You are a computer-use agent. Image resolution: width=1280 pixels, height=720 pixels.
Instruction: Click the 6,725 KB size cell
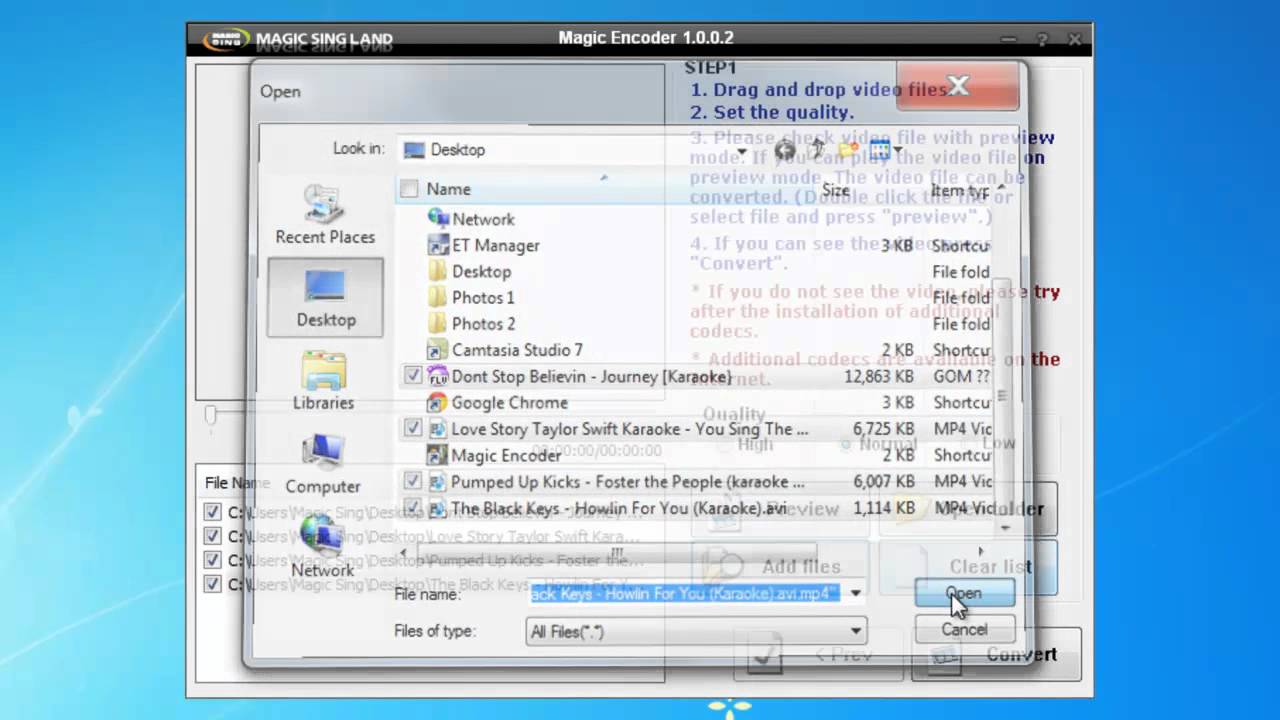click(x=884, y=428)
